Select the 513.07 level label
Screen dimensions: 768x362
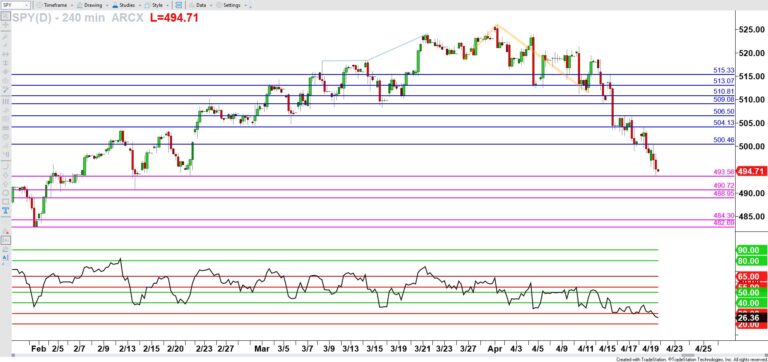[x=723, y=81]
